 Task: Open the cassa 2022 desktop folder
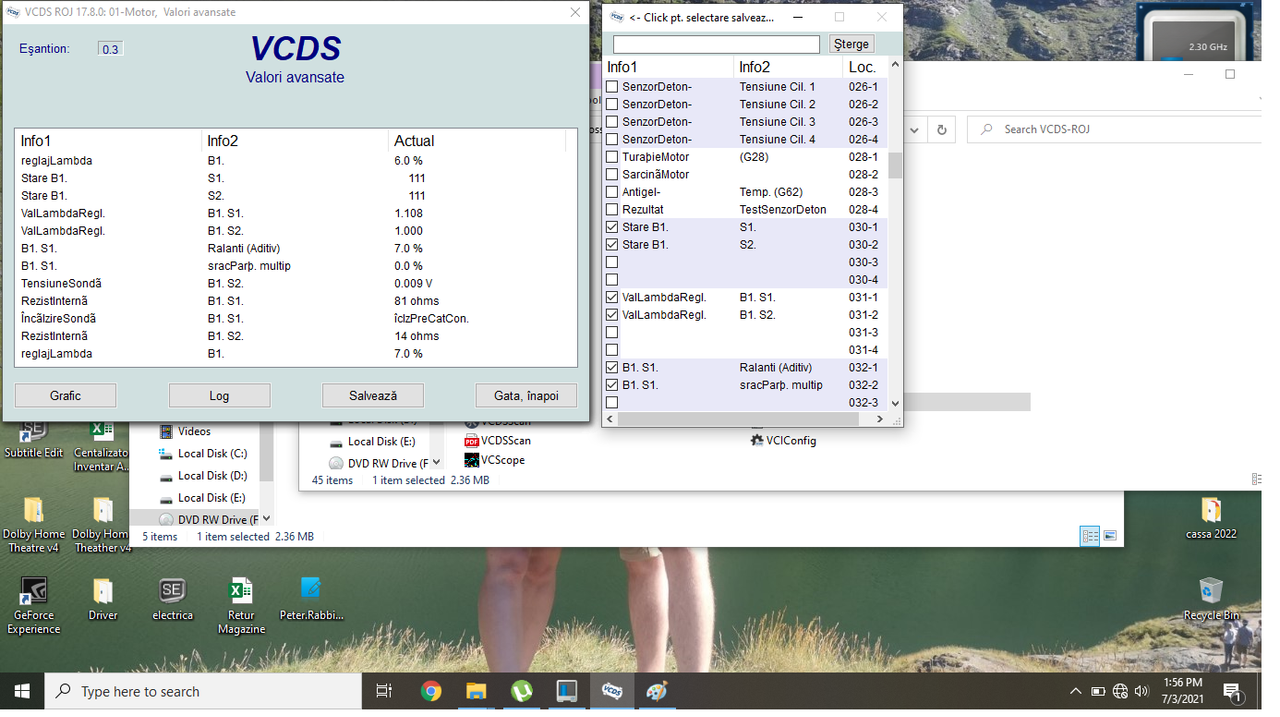(x=1211, y=518)
